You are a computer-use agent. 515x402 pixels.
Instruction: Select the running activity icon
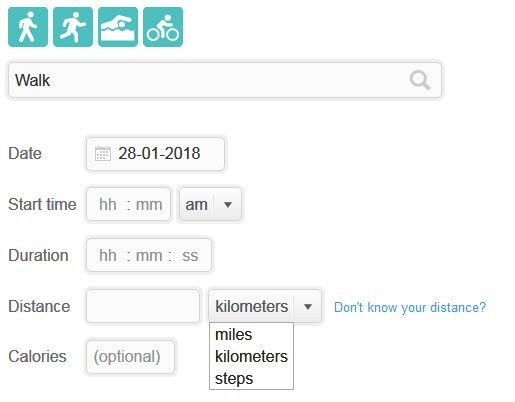[x=73, y=27]
